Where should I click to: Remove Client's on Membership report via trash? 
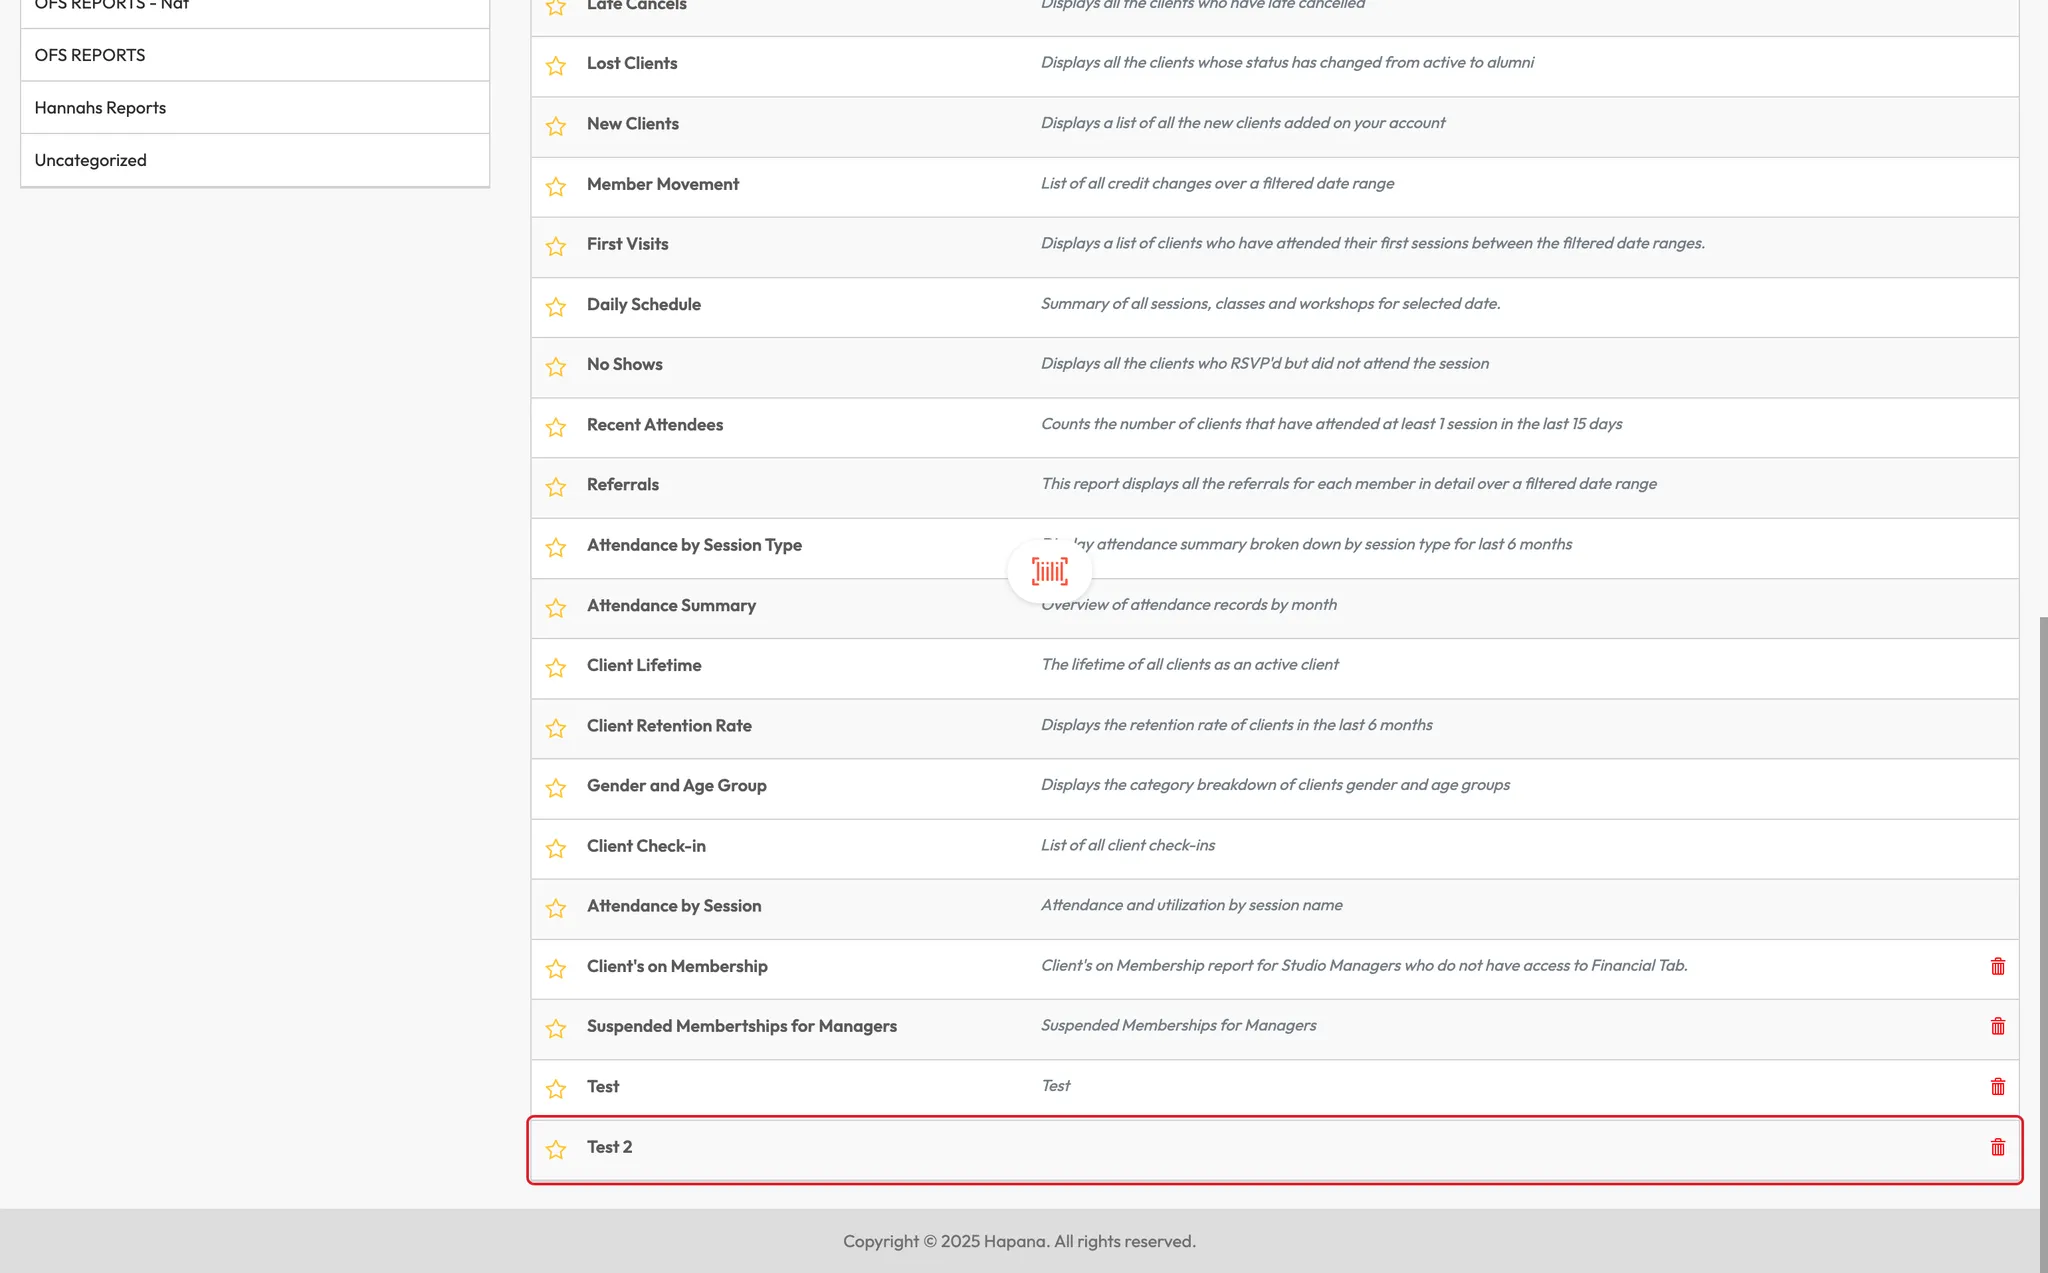point(1997,966)
